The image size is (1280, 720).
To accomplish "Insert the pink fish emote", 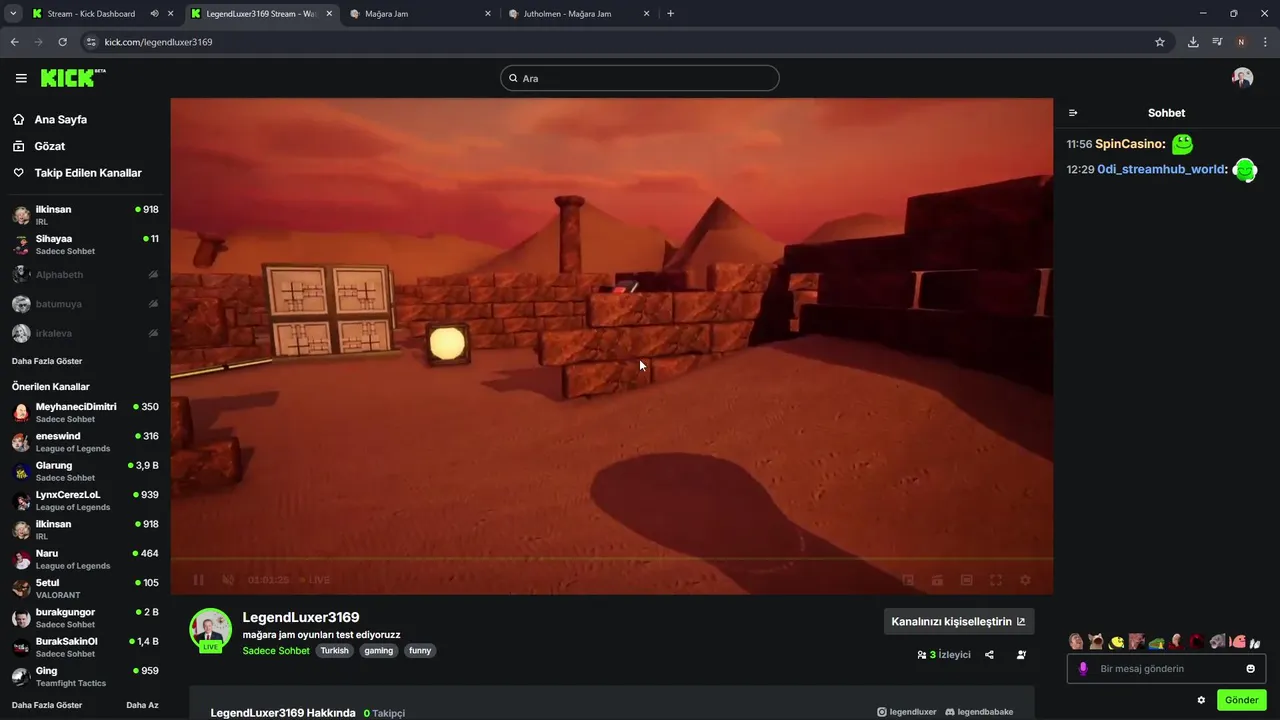I will [x=1237, y=642].
